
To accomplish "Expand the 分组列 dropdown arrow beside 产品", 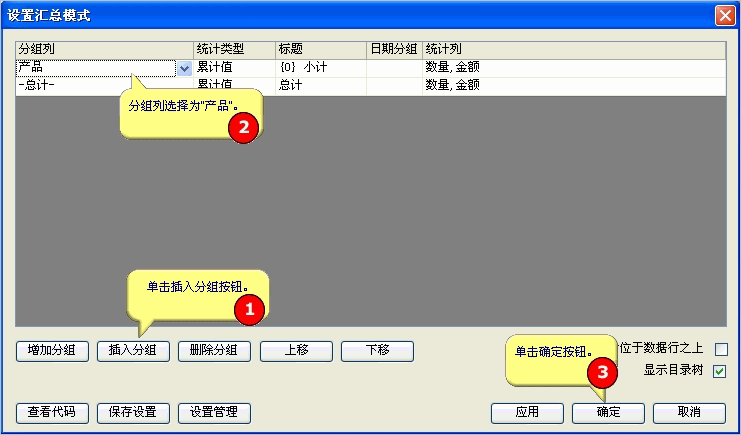I will (184, 68).
